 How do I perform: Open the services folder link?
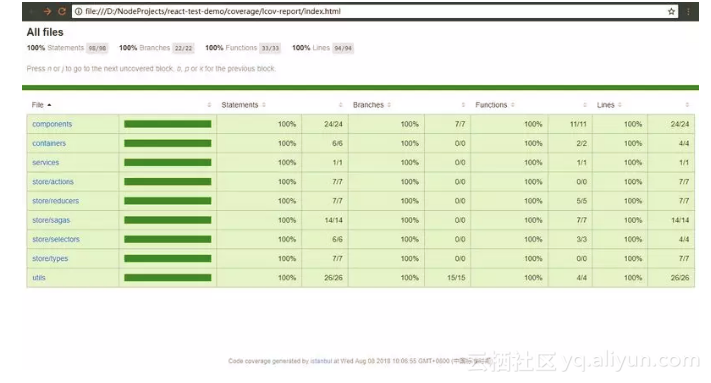pos(45,162)
